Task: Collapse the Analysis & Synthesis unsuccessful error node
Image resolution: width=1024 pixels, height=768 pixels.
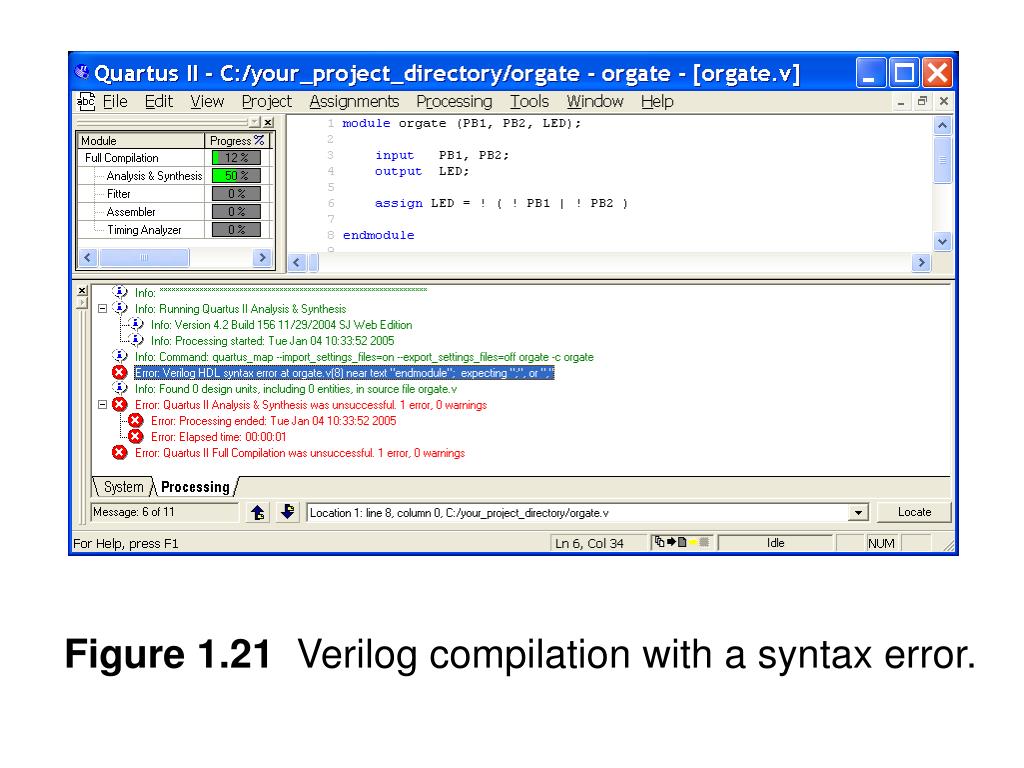Action: click(x=103, y=405)
